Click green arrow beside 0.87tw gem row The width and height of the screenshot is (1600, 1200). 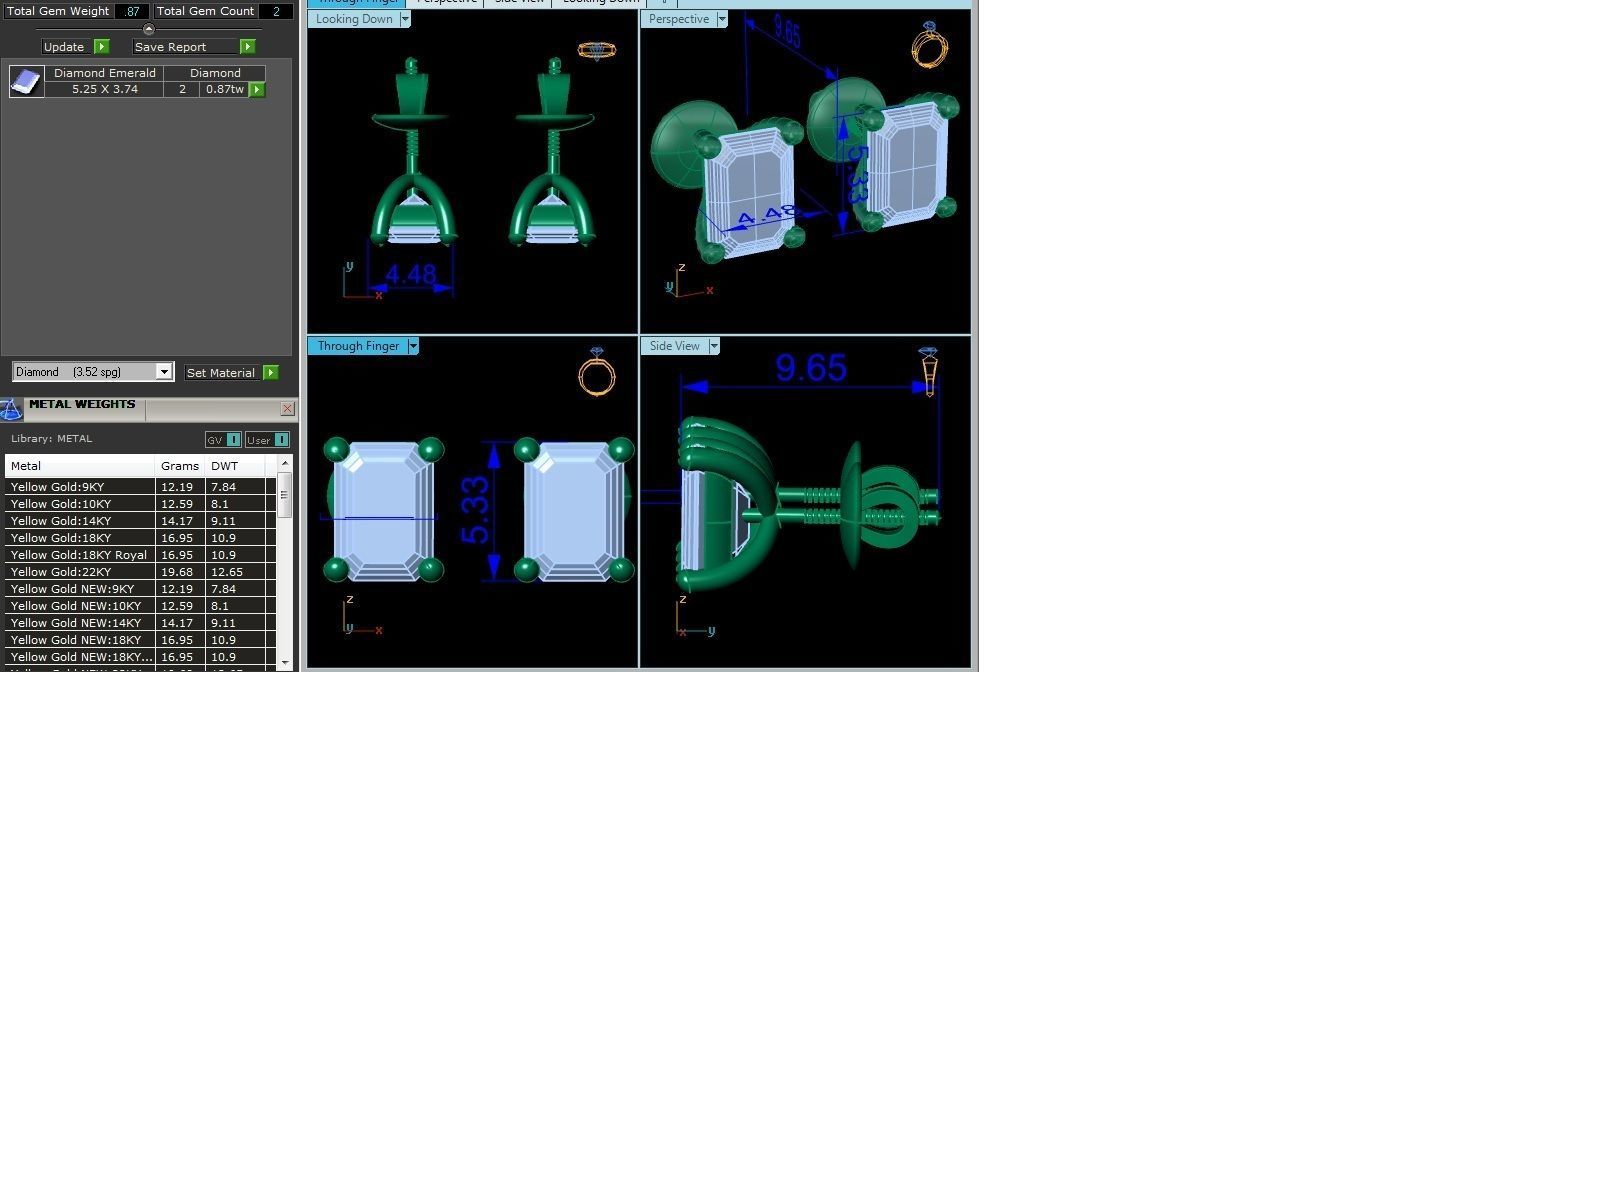coord(257,89)
